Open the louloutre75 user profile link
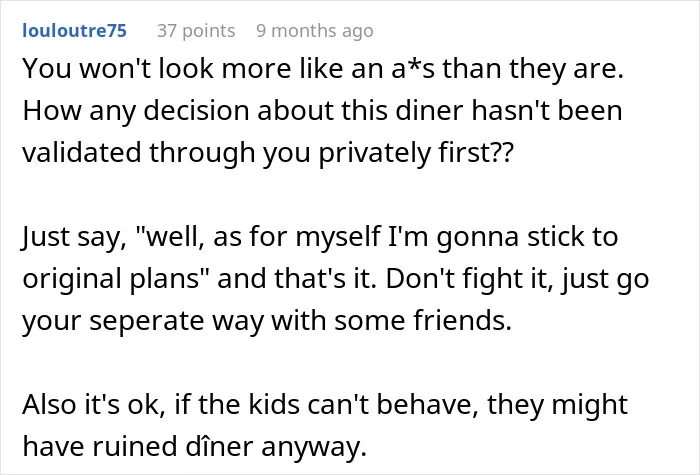 coord(75,31)
